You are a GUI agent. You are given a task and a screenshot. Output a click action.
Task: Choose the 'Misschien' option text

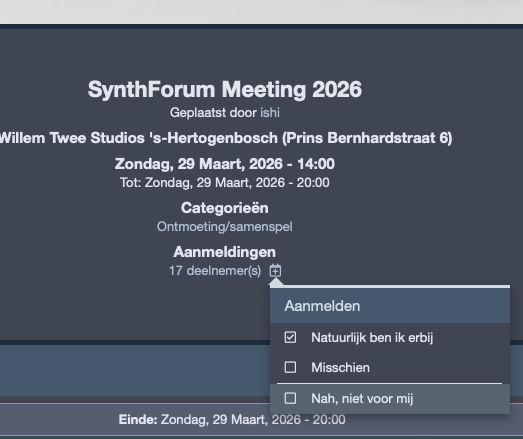point(340,368)
